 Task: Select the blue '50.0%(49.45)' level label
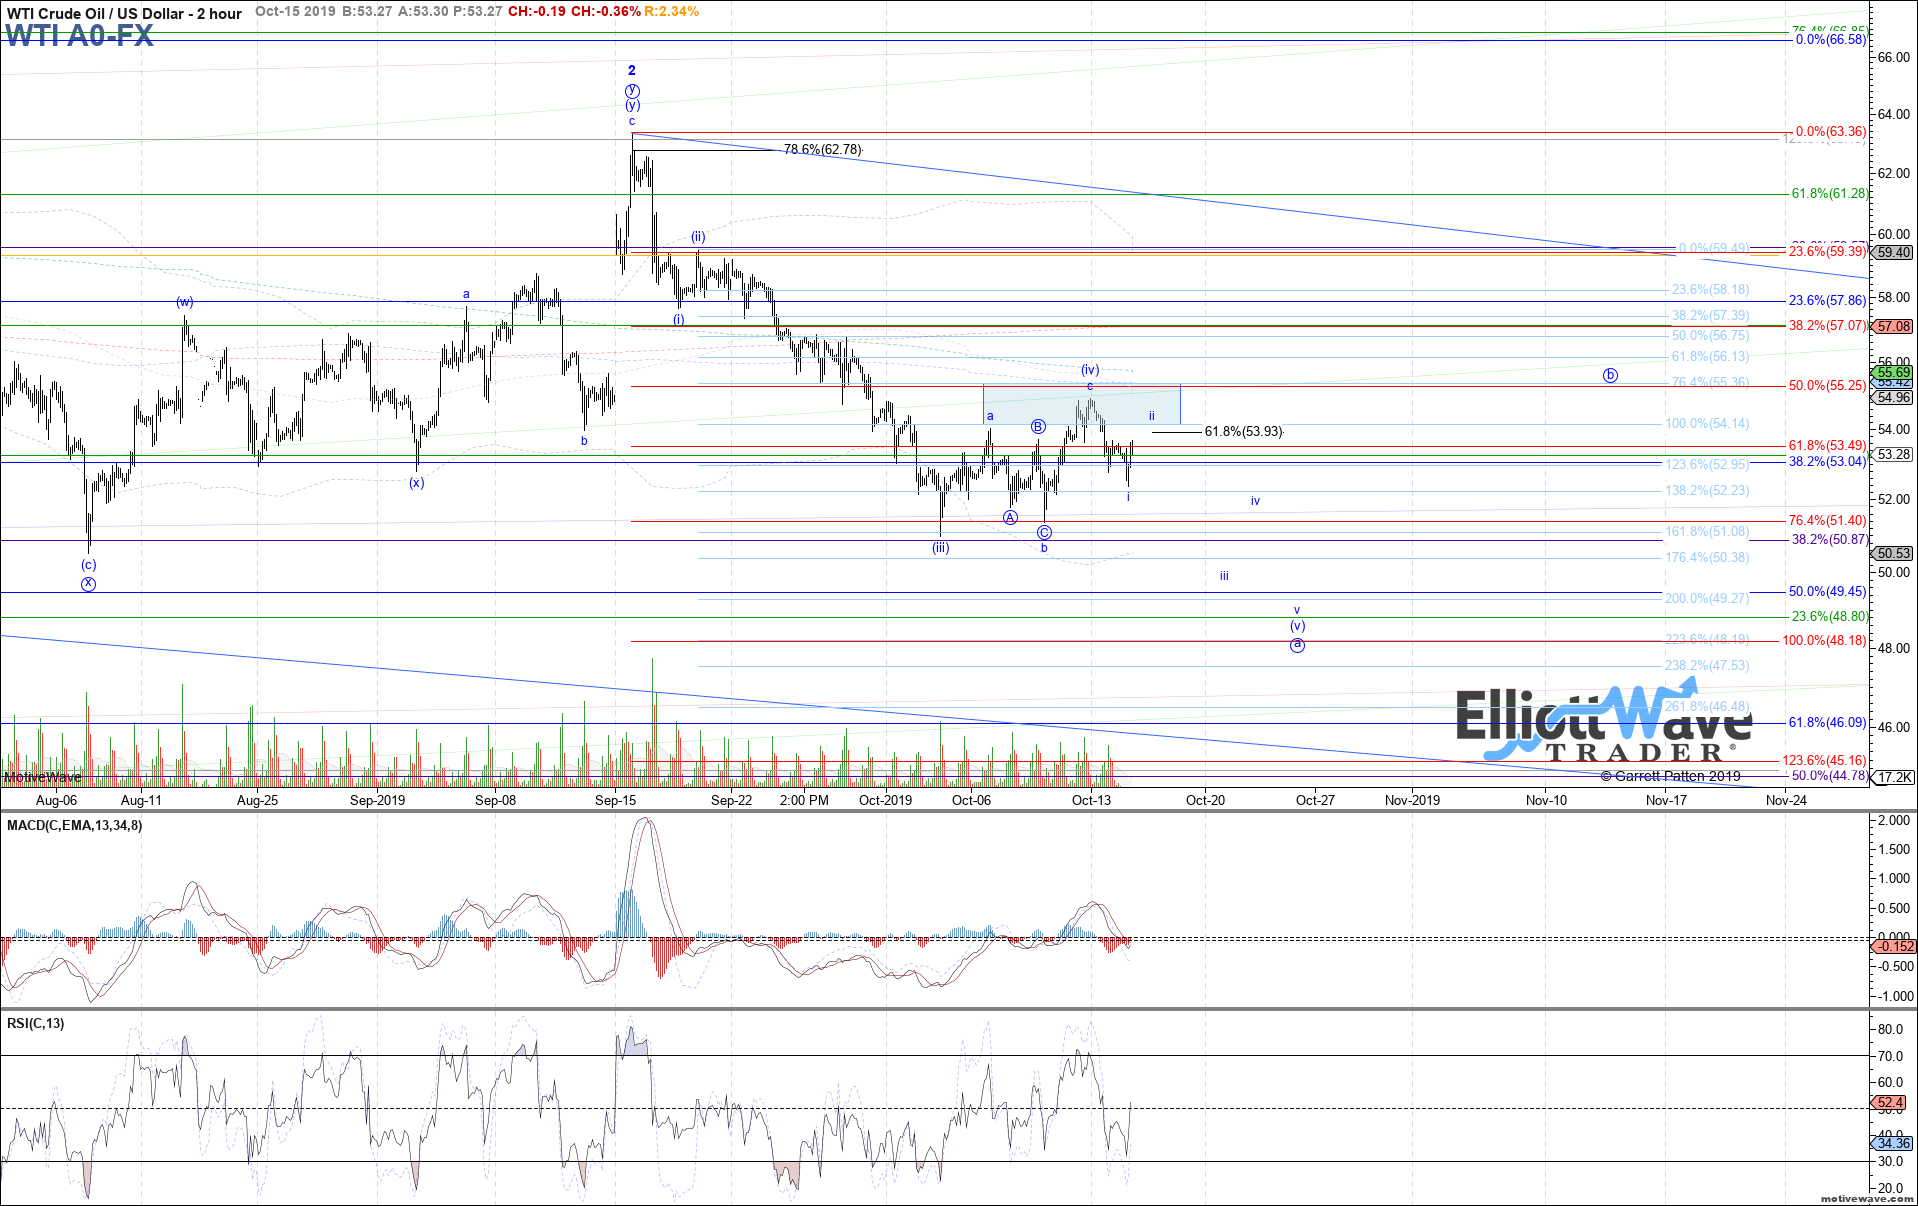(x=1828, y=591)
